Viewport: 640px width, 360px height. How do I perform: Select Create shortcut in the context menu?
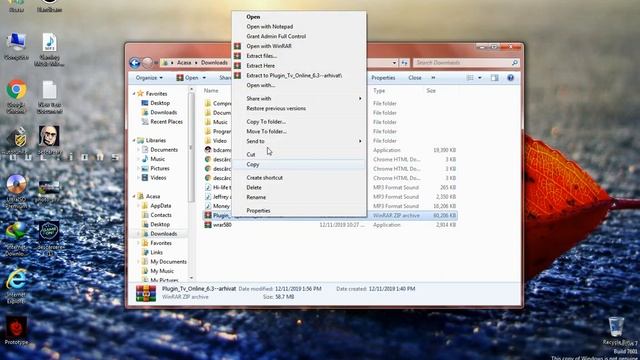pos(299,178)
